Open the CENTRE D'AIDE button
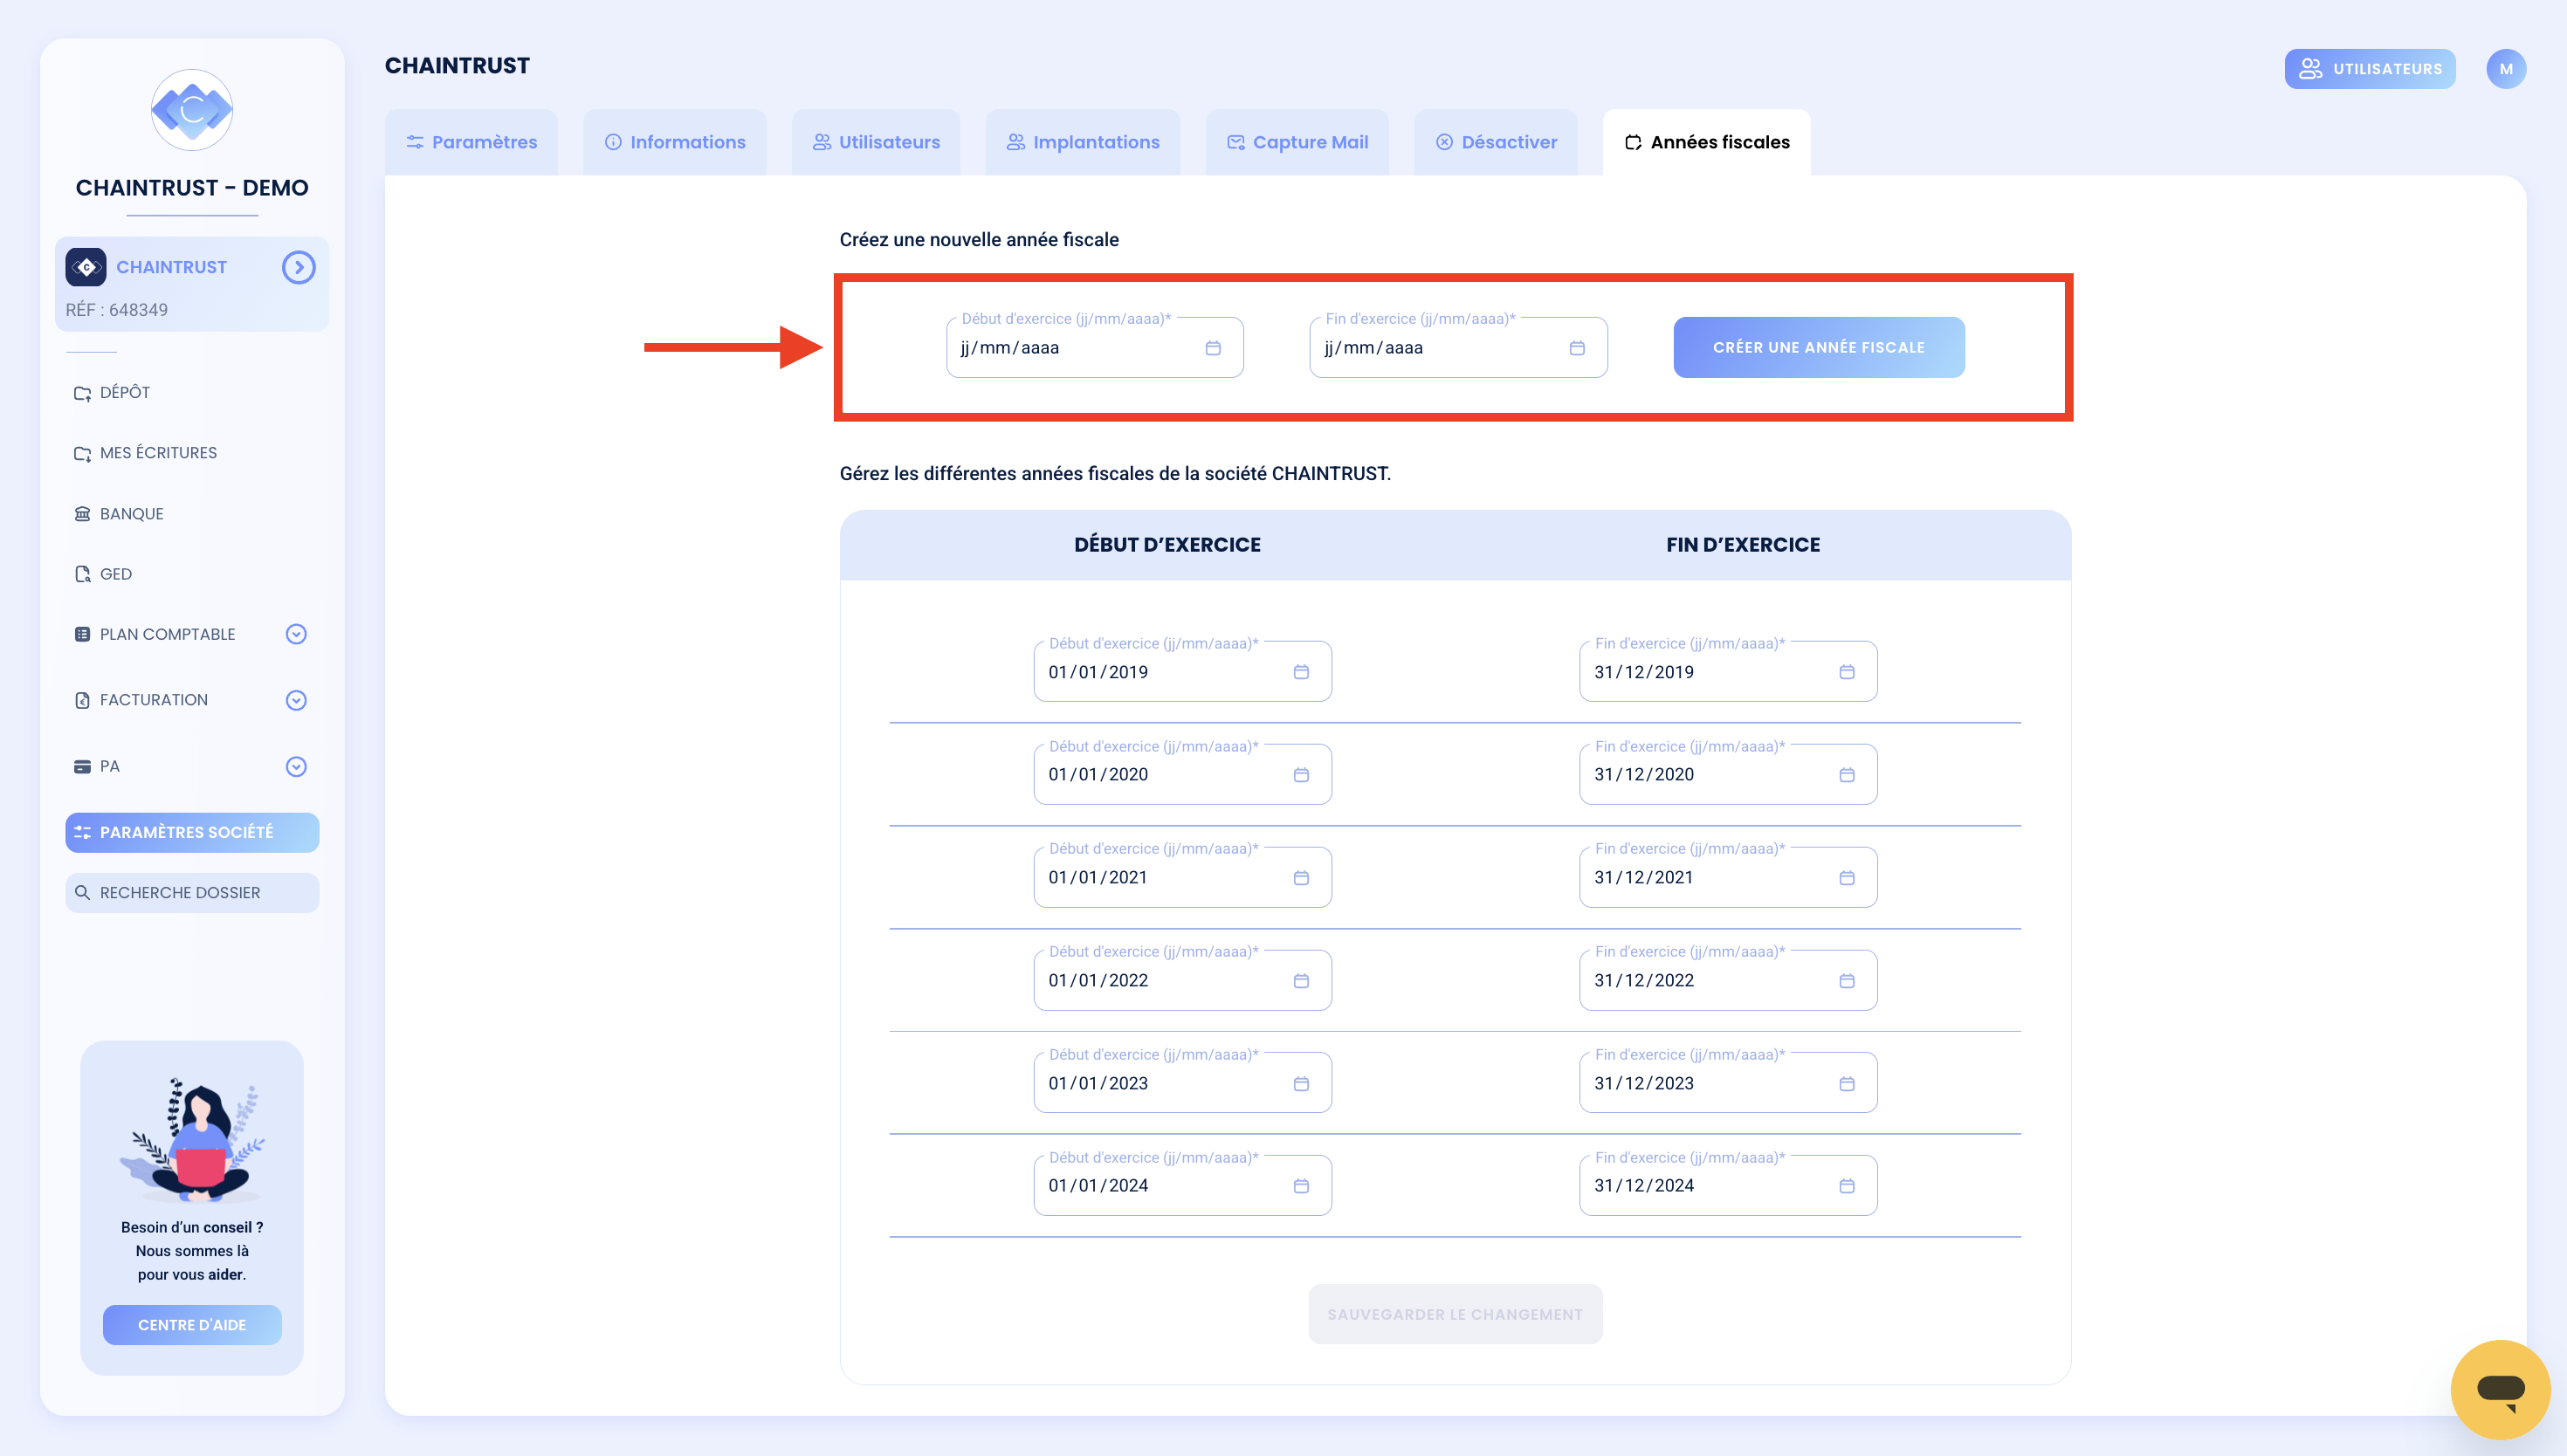Viewport: 2567px width, 1456px height. click(x=192, y=1325)
